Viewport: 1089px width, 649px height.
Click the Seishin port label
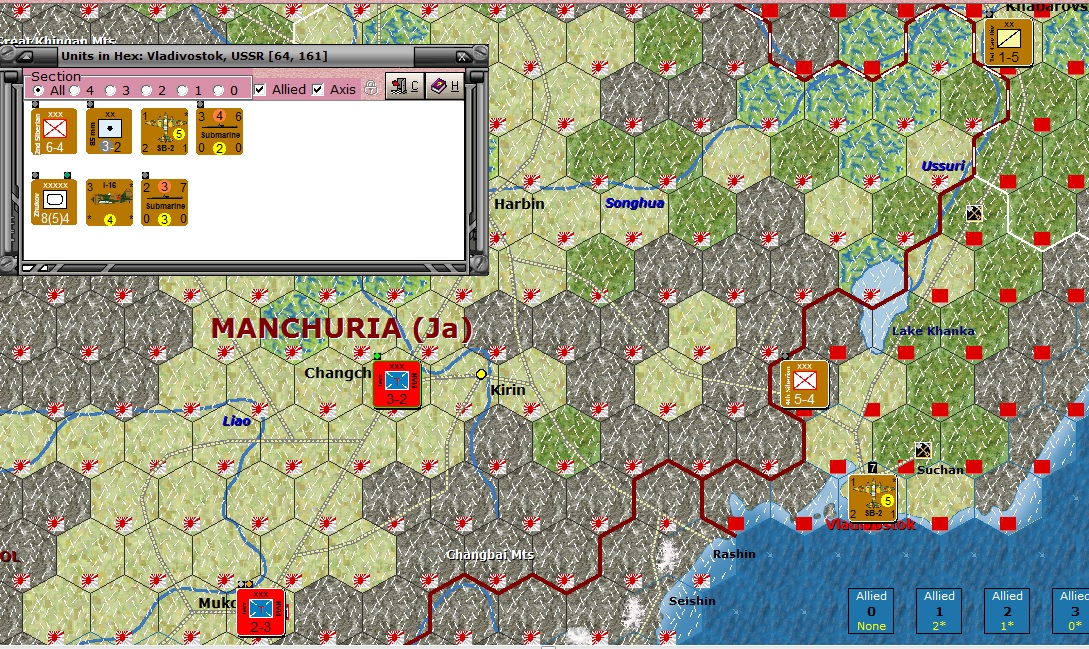point(692,601)
